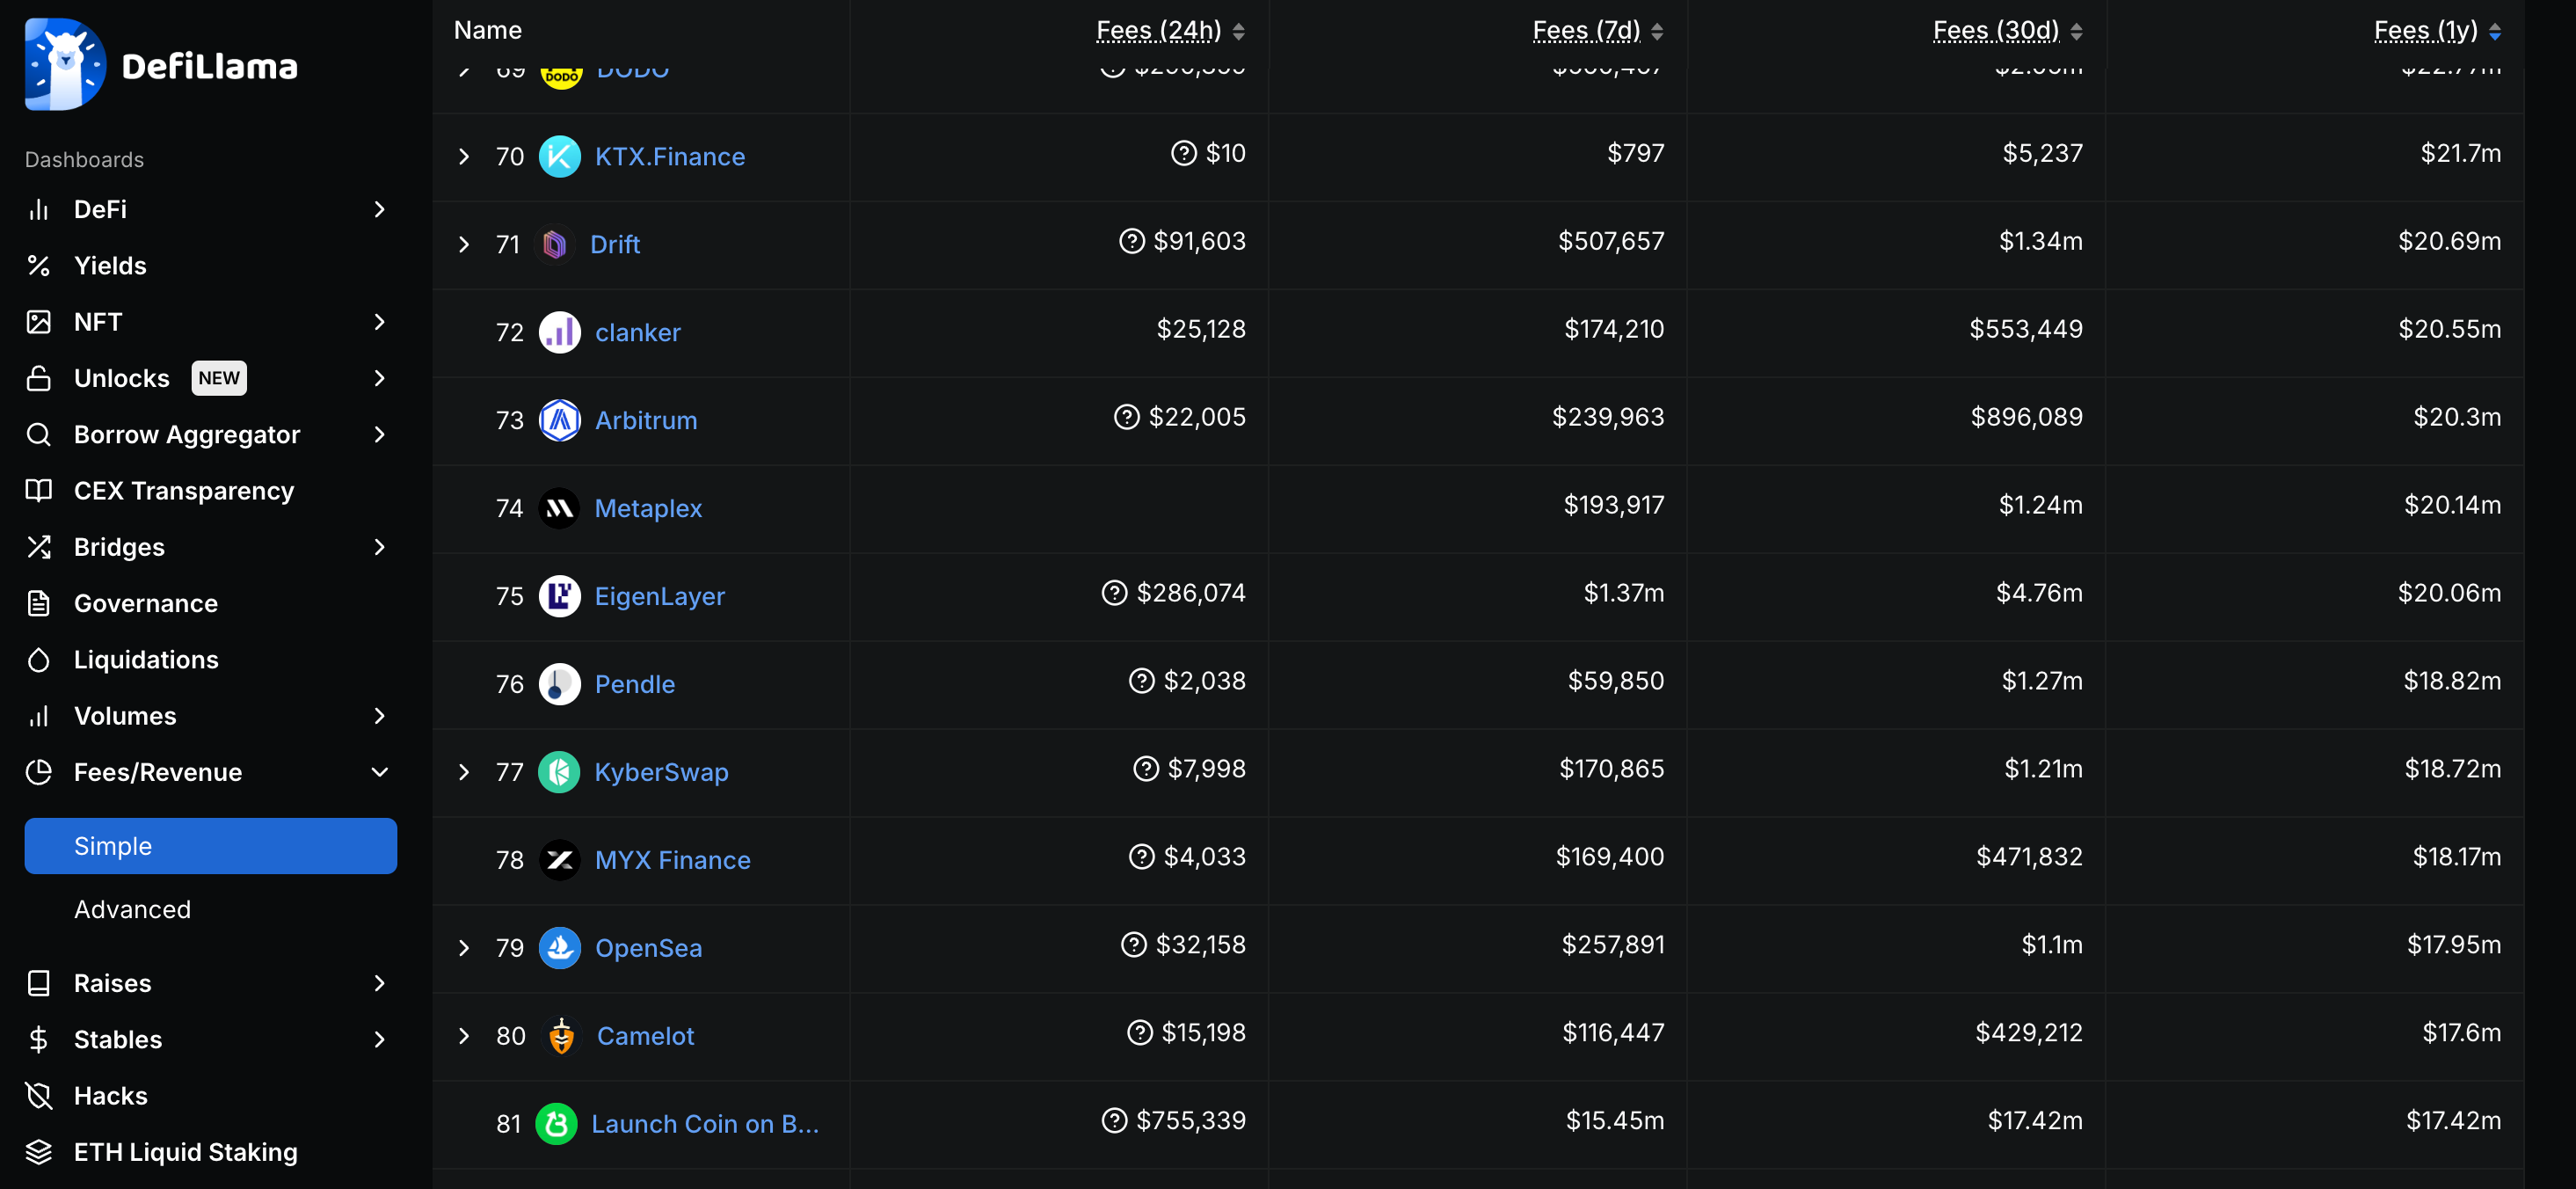This screenshot has width=2576, height=1189.
Task: Click the ETH Liquid Staking layers icon
Action: click(x=39, y=1152)
